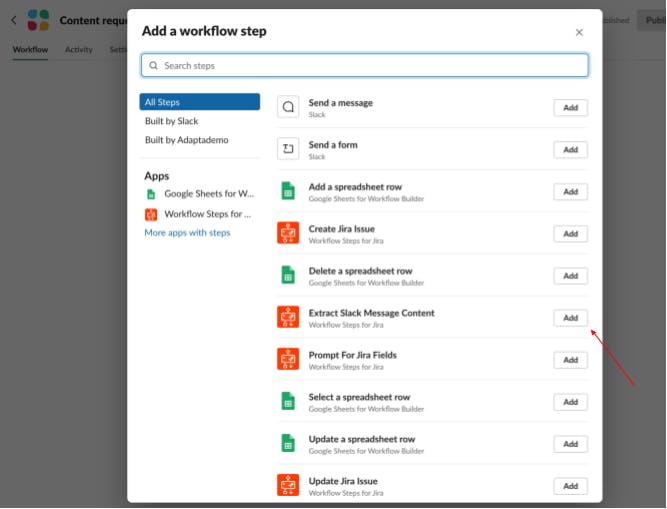Click the Update a spreadsheet row title

click(362, 439)
